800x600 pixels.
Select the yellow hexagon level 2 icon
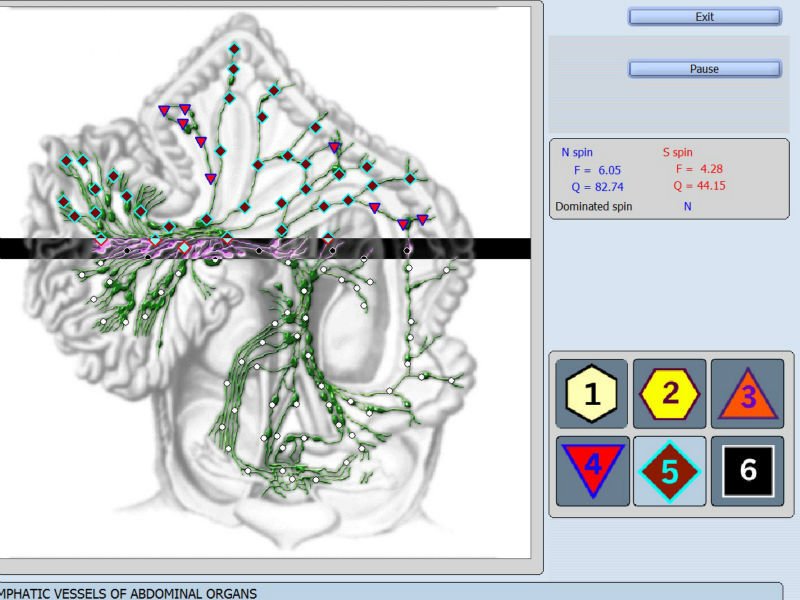pyautogui.click(x=670, y=393)
